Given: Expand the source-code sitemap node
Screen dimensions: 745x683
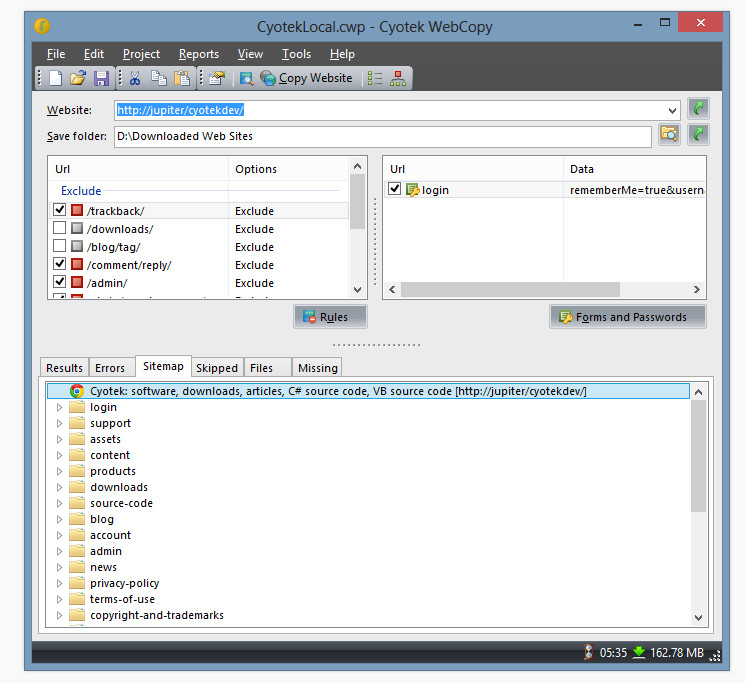Looking at the screenshot, I should 59,503.
